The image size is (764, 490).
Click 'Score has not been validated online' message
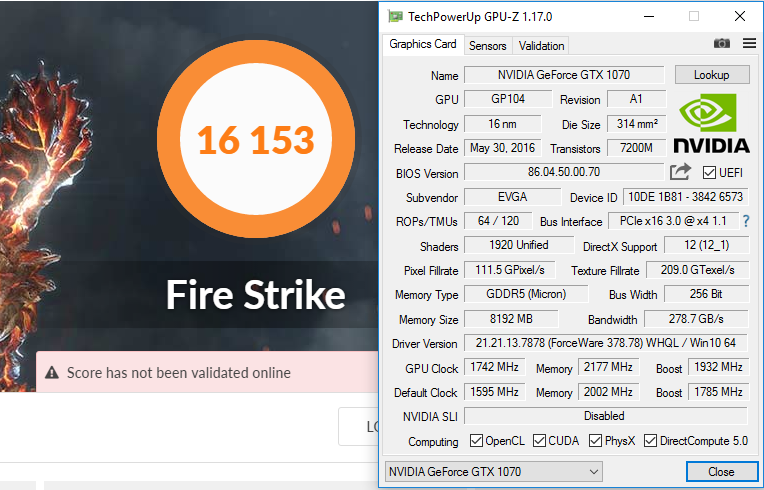[x=179, y=373]
